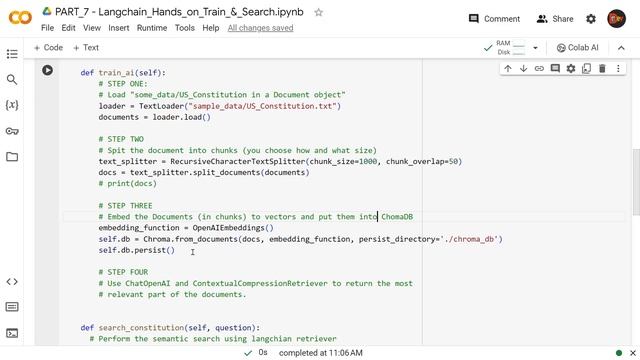Open the Edit menu

(x=68, y=28)
